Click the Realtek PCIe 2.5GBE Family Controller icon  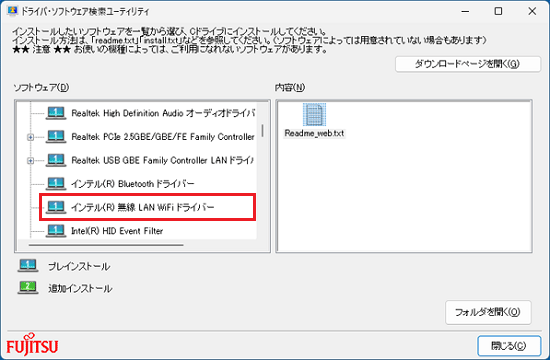[x=56, y=137]
